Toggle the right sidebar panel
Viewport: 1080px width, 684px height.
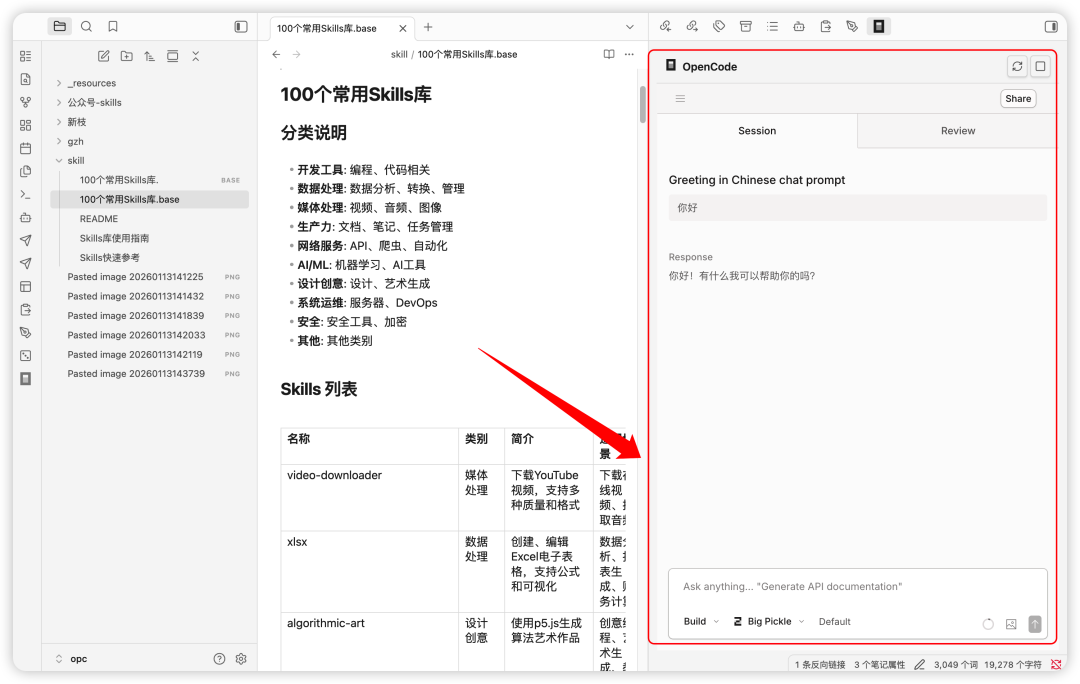click(1050, 26)
